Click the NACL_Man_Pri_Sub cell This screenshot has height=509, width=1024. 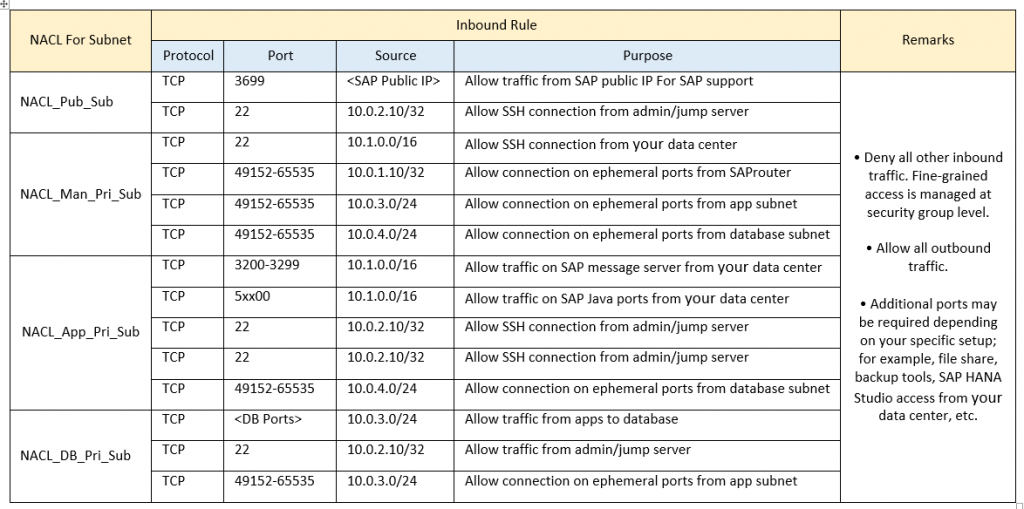pos(80,195)
